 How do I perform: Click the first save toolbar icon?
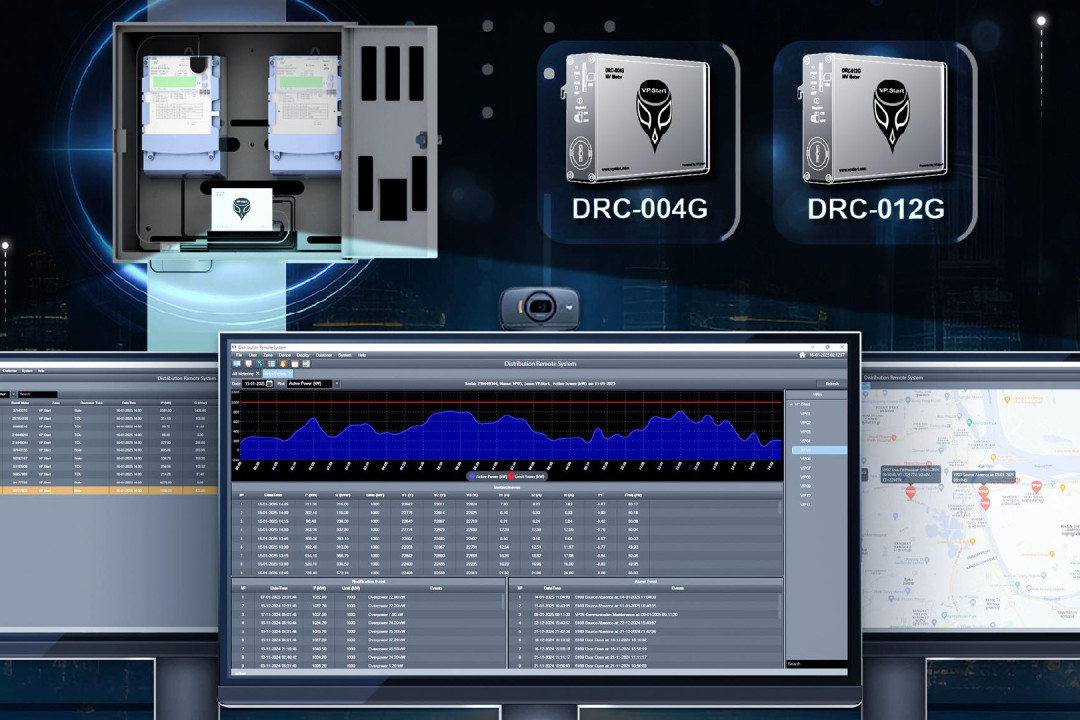click(236, 363)
